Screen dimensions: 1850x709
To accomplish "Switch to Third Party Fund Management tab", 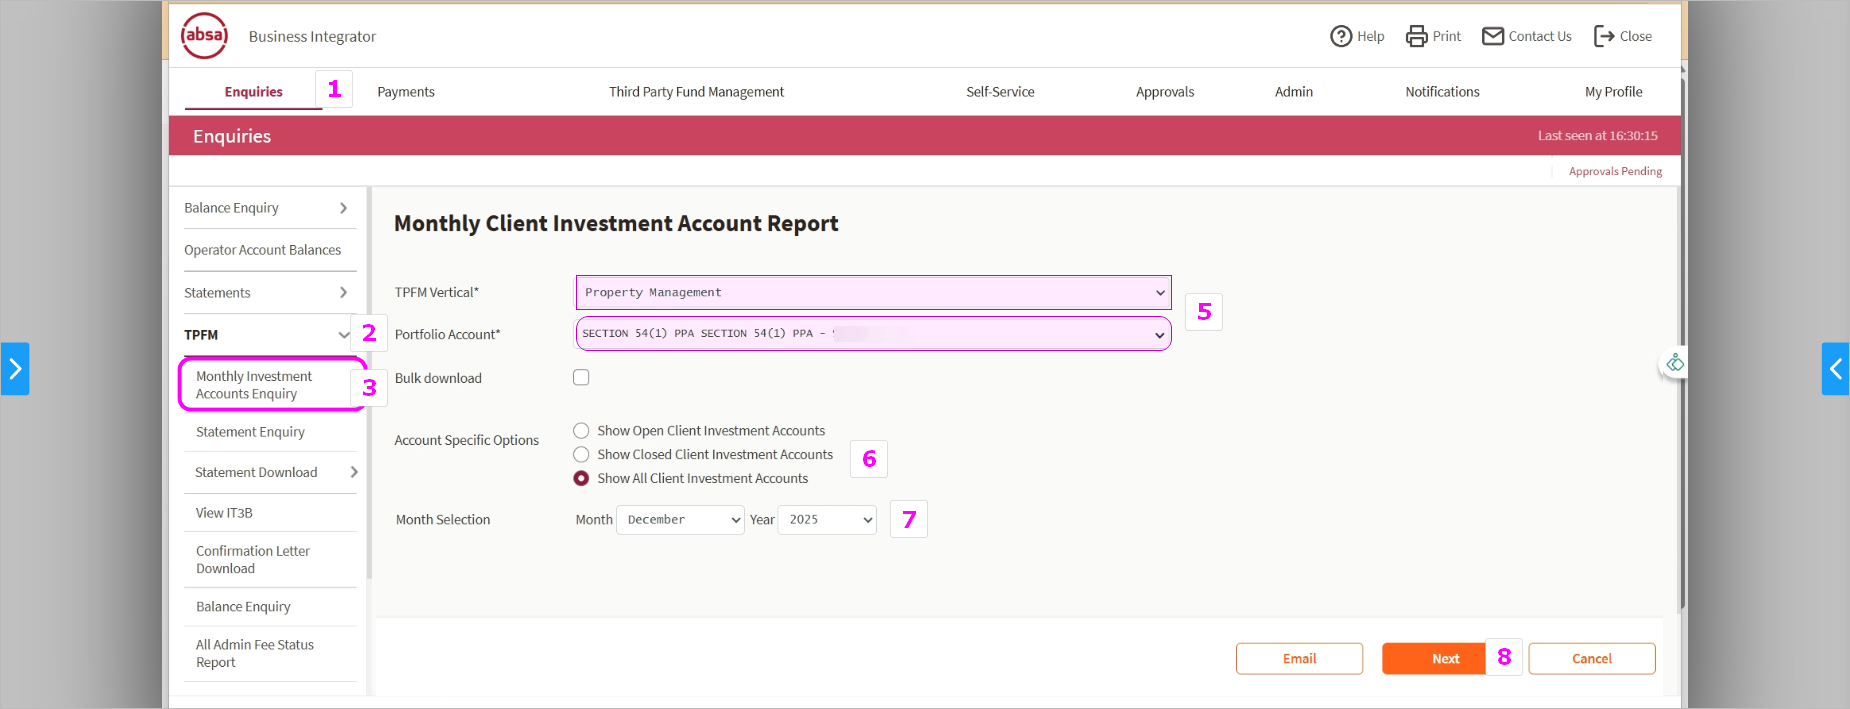I will tap(696, 92).
